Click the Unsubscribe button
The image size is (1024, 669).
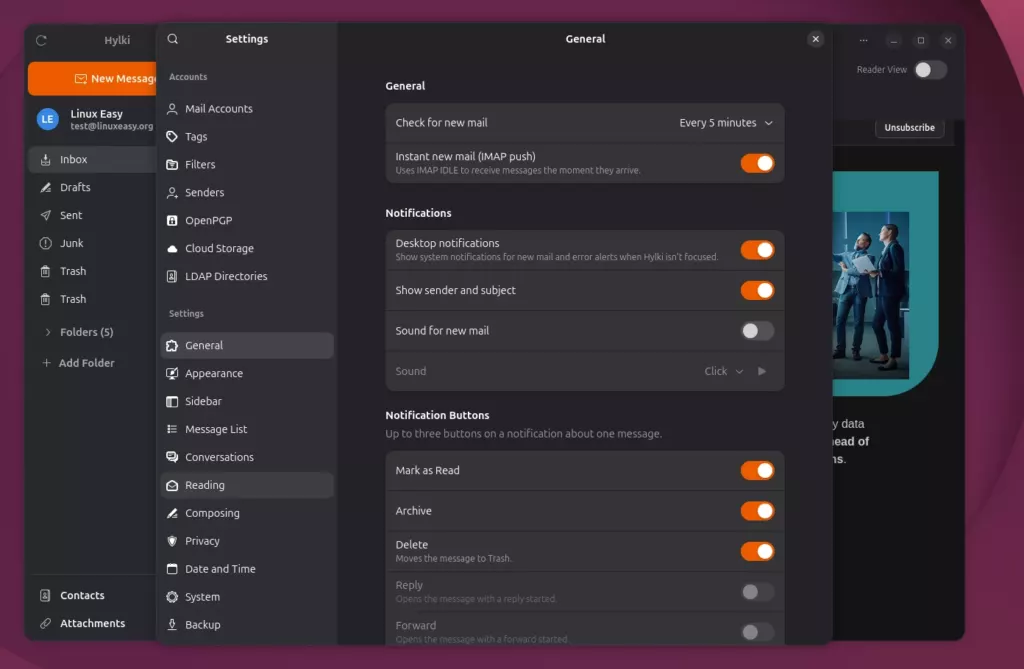point(909,127)
